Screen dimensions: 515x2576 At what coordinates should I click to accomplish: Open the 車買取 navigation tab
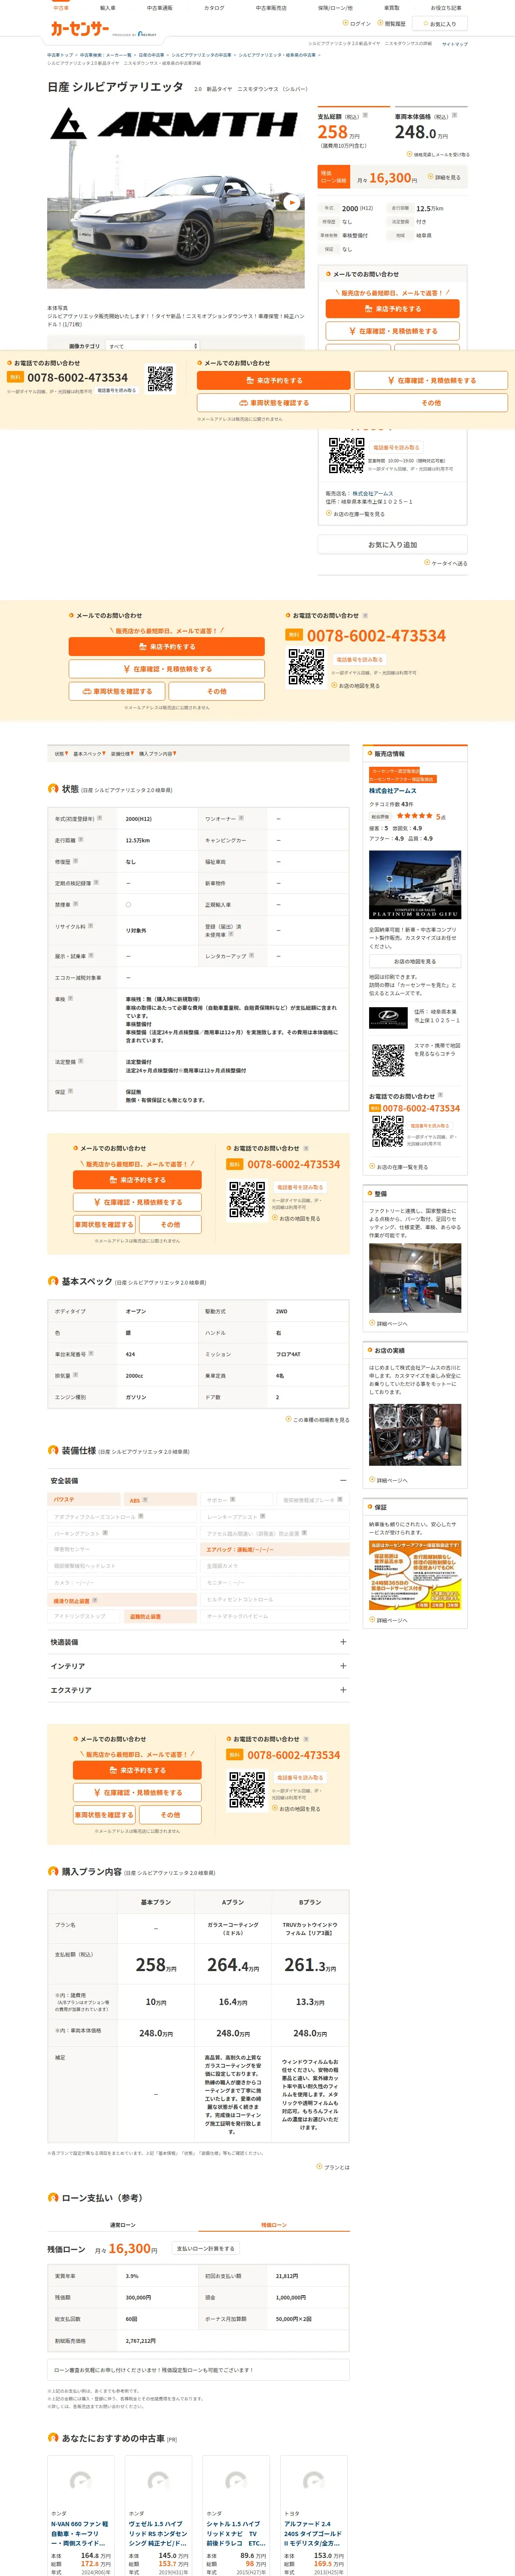click(x=392, y=8)
